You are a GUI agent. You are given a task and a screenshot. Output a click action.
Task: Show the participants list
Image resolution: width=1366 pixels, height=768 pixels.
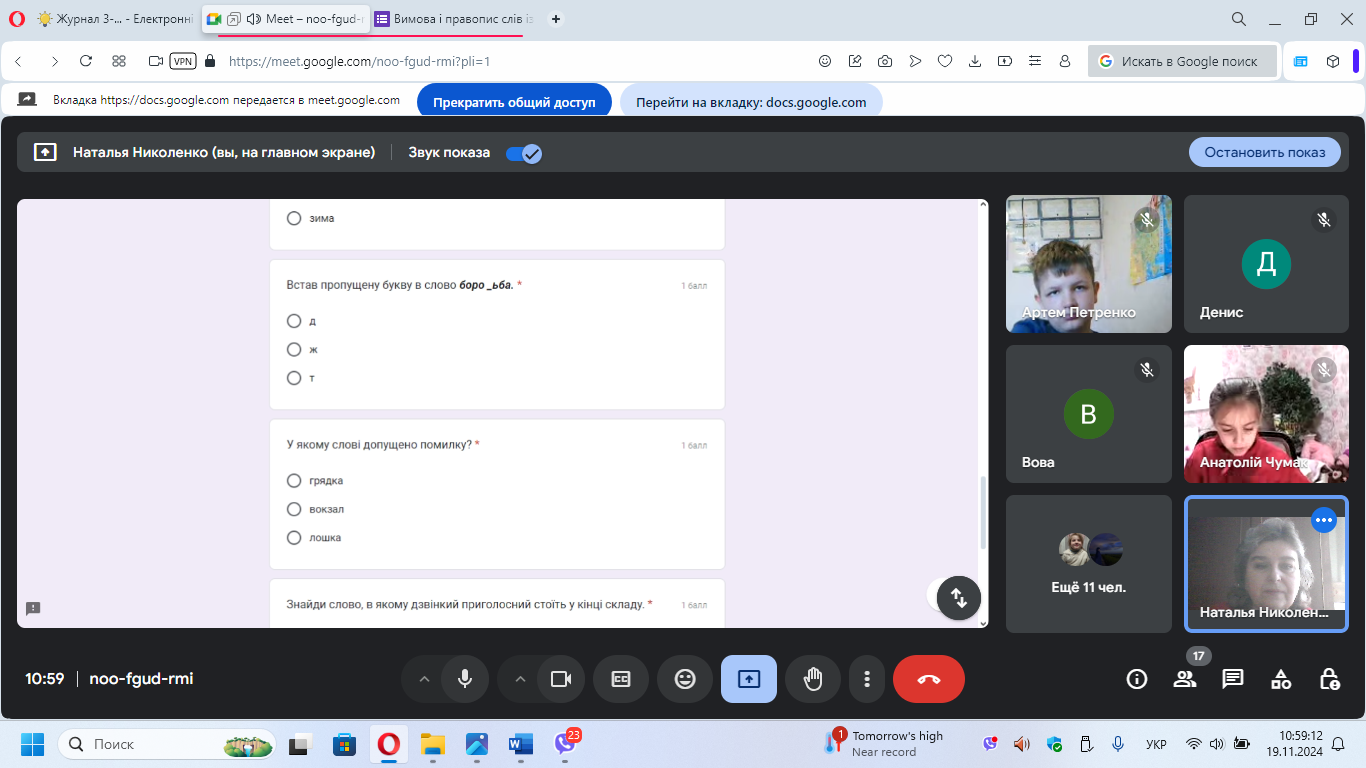pyautogui.click(x=1185, y=679)
